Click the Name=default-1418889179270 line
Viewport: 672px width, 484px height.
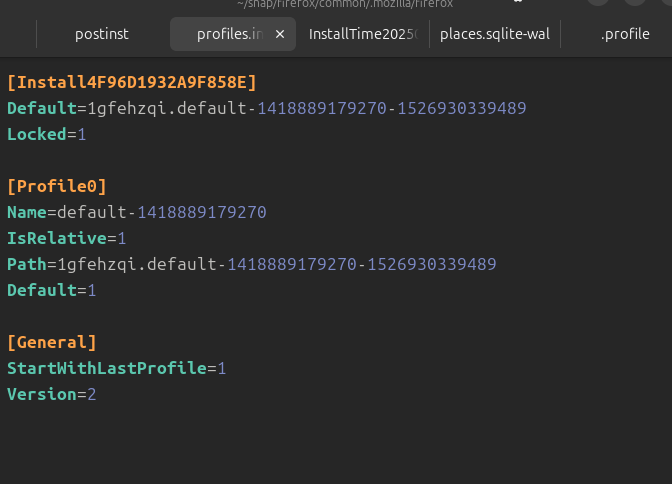(137, 212)
